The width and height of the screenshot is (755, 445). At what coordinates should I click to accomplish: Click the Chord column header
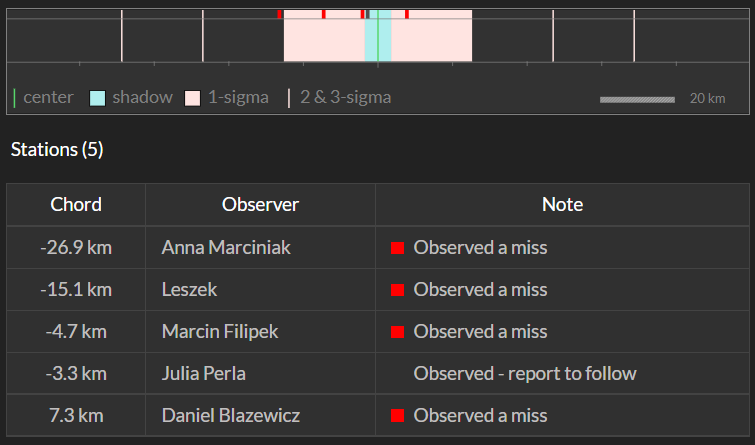tap(76, 205)
